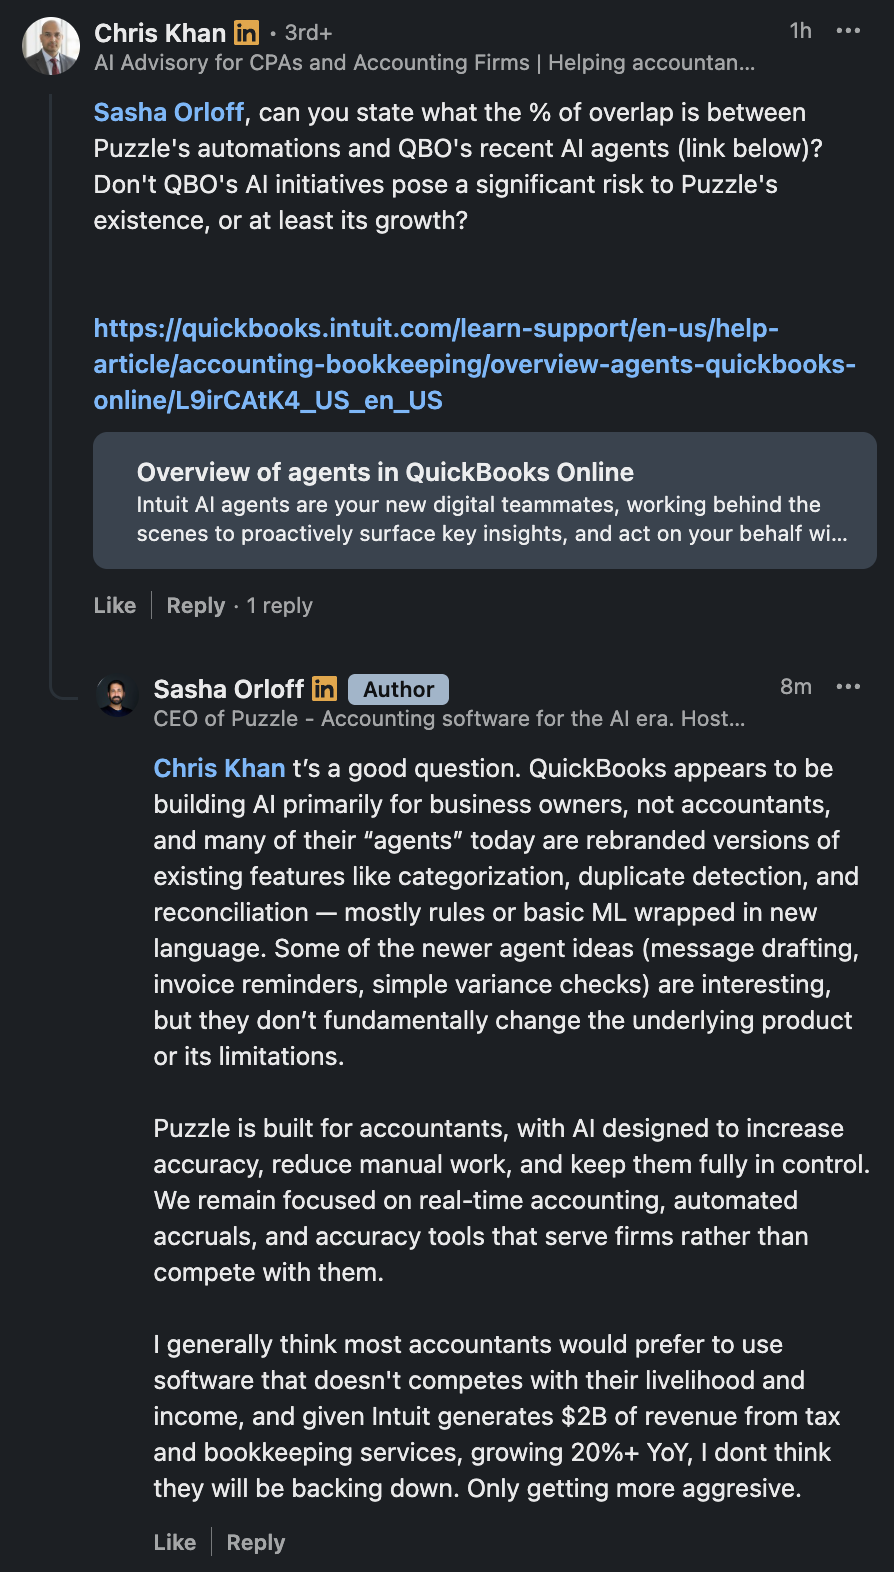The width and height of the screenshot is (894, 1572).
Task: Open Chris Khan's profile picture
Action: click(51, 47)
